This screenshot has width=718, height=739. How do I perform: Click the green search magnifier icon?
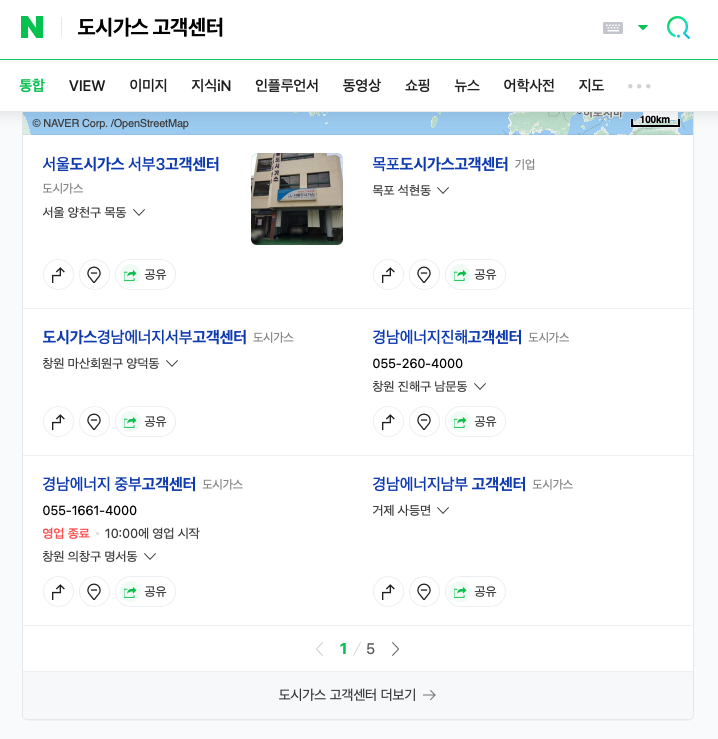(x=678, y=28)
